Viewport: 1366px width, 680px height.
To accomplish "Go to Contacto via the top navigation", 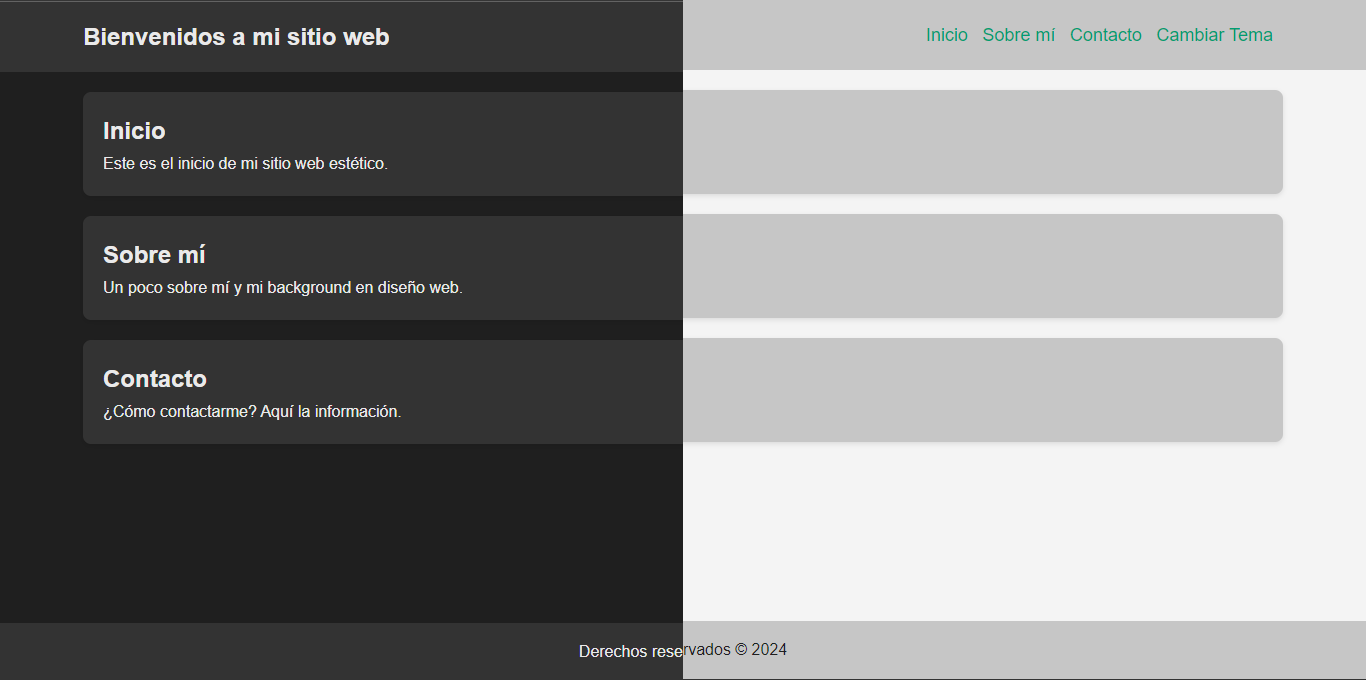I will (1105, 35).
